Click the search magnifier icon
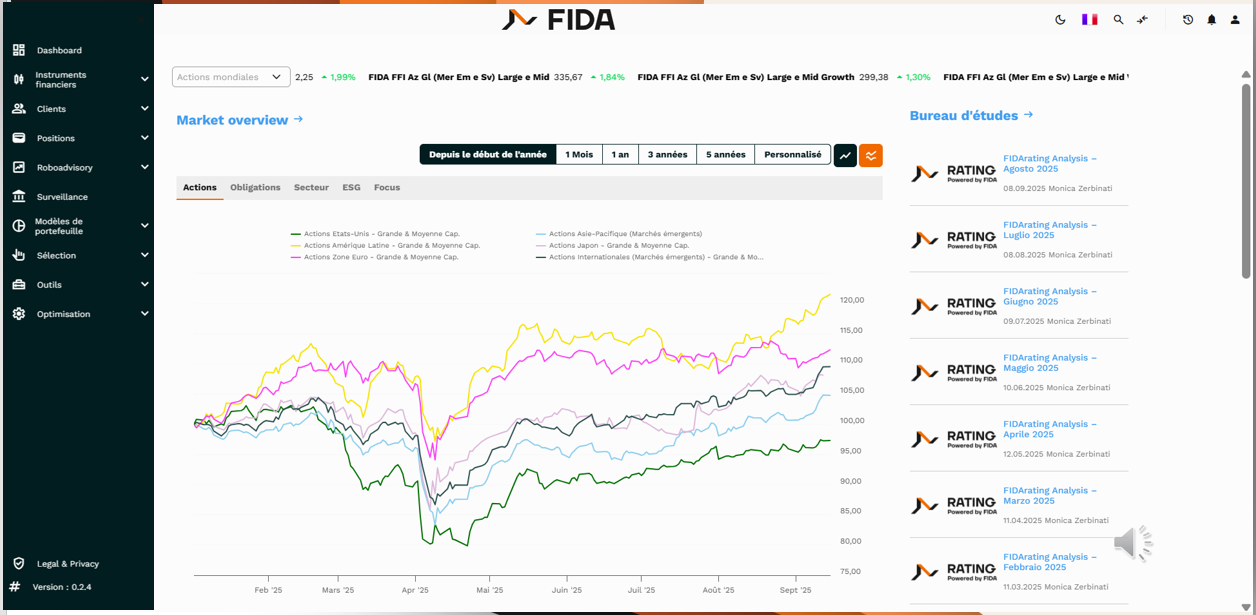The width and height of the screenshot is (1256, 615). (x=1118, y=20)
